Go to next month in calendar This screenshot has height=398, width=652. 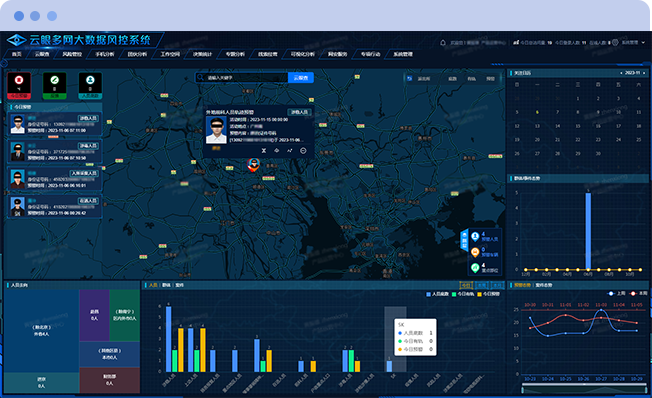click(x=644, y=73)
